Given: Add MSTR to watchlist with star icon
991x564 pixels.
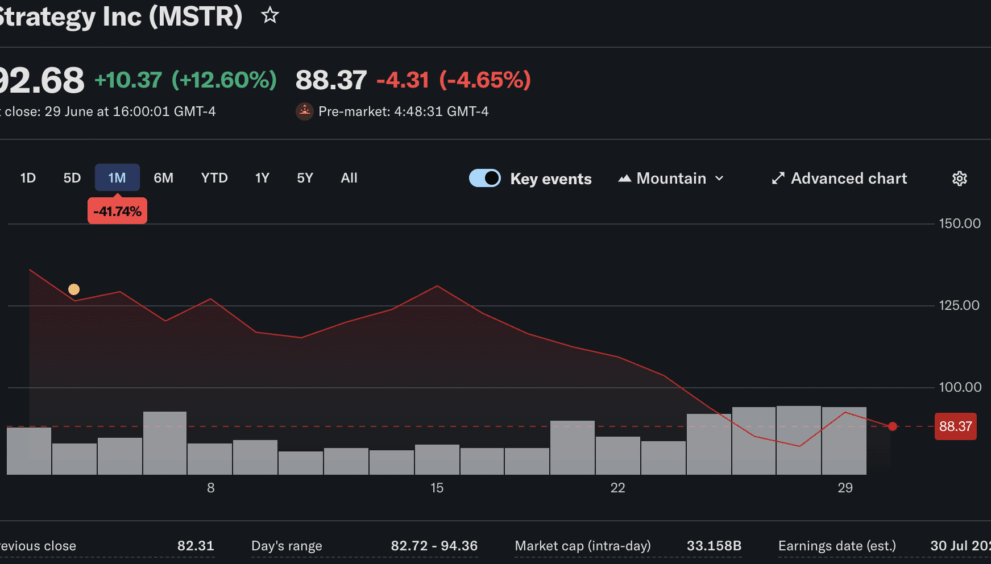Looking at the screenshot, I should 270,15.
